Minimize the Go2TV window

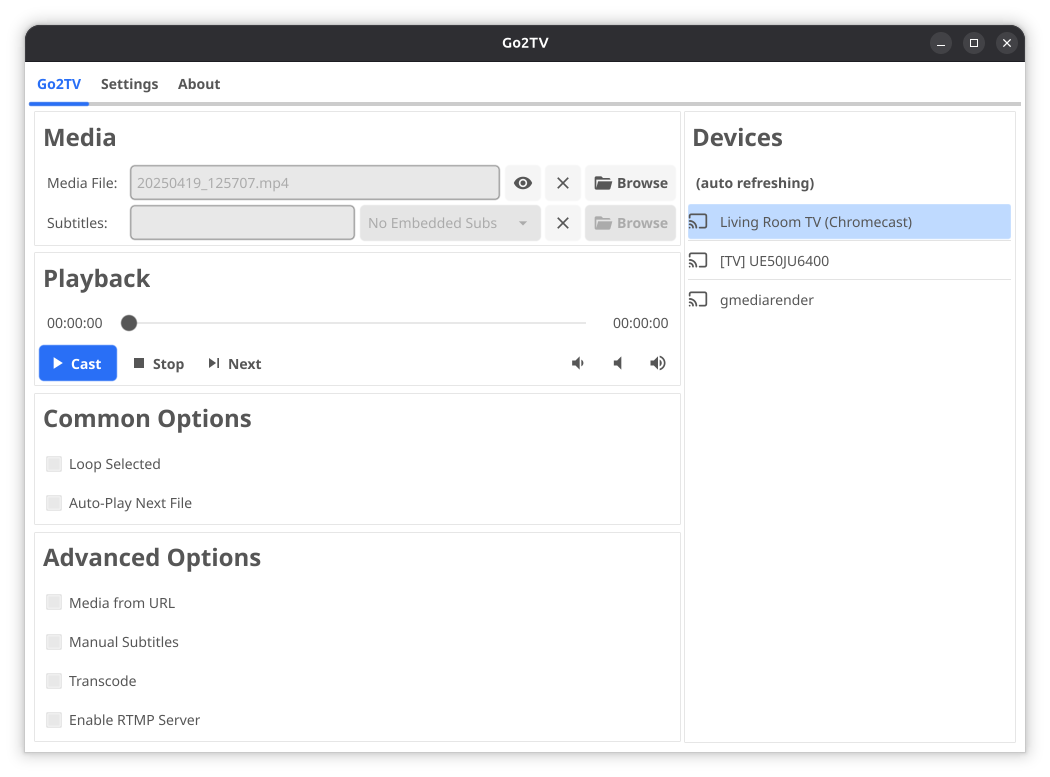(x=941, y=43)
